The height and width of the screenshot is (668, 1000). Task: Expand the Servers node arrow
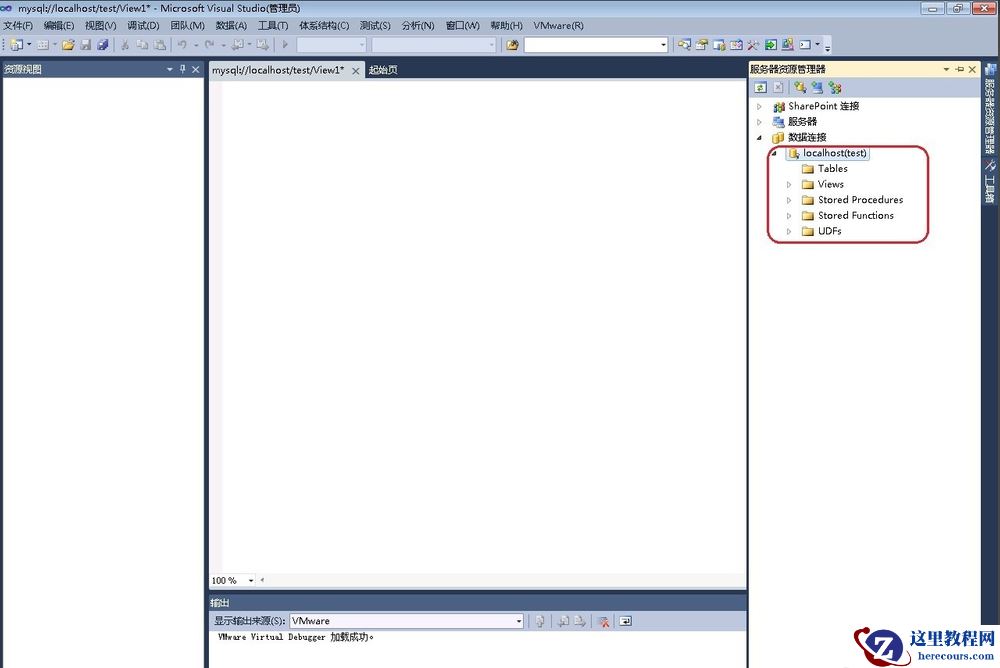coord(759,121)
